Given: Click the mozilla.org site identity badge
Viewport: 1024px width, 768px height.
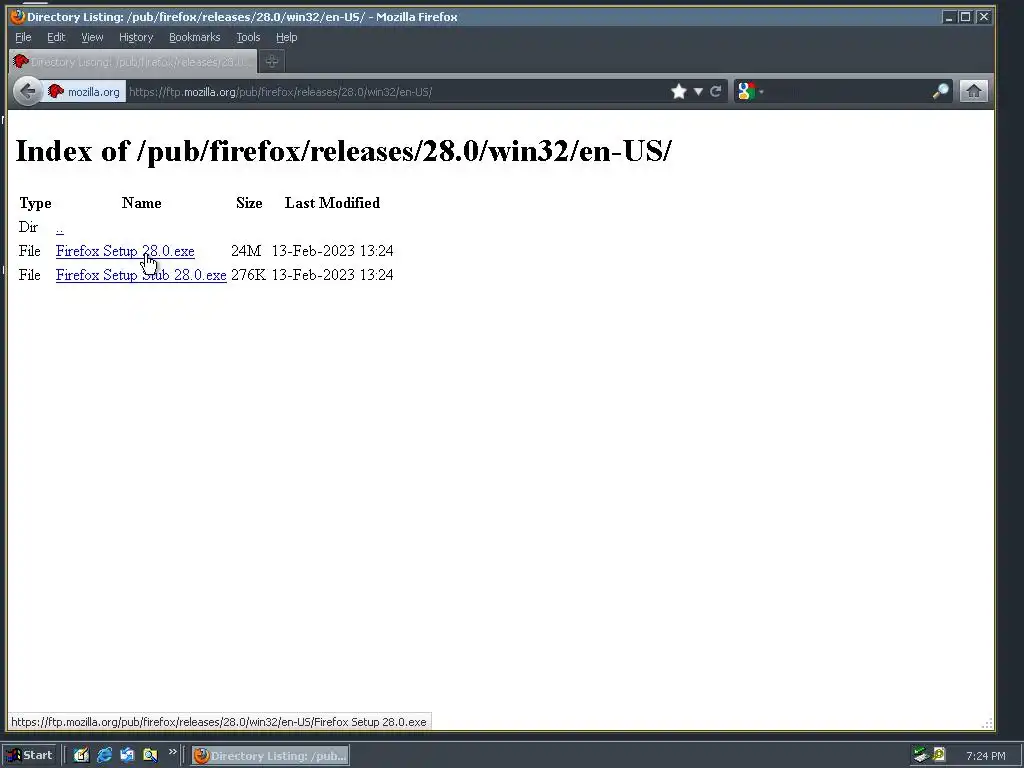Looking at the screenshot, I should point(84,92).
